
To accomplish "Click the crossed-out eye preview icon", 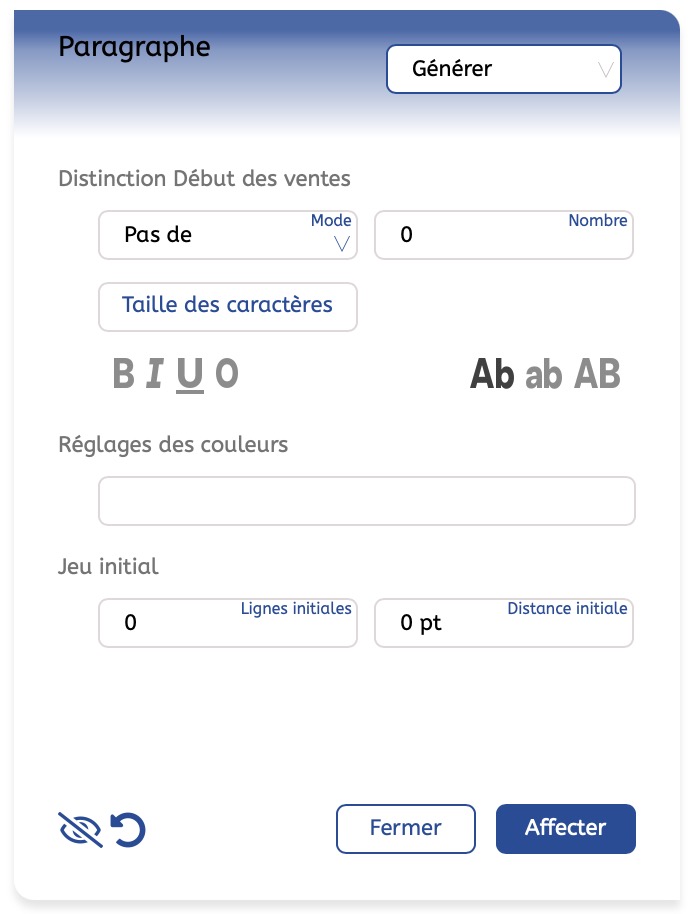I will pyautogui.click(x=80, y=829).
